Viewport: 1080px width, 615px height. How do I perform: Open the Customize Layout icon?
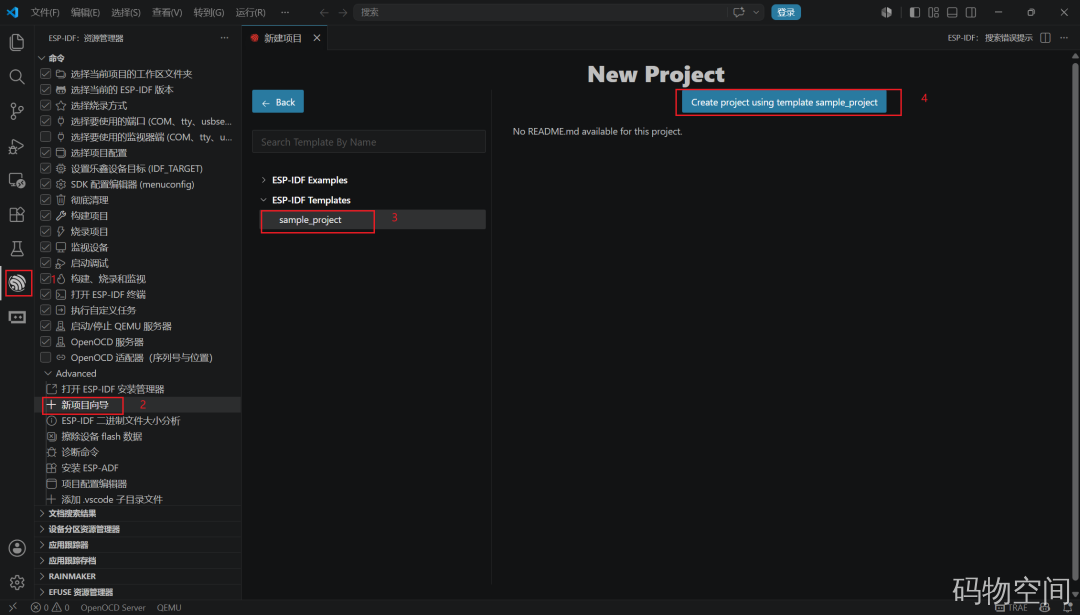click(x=933, y=12)
